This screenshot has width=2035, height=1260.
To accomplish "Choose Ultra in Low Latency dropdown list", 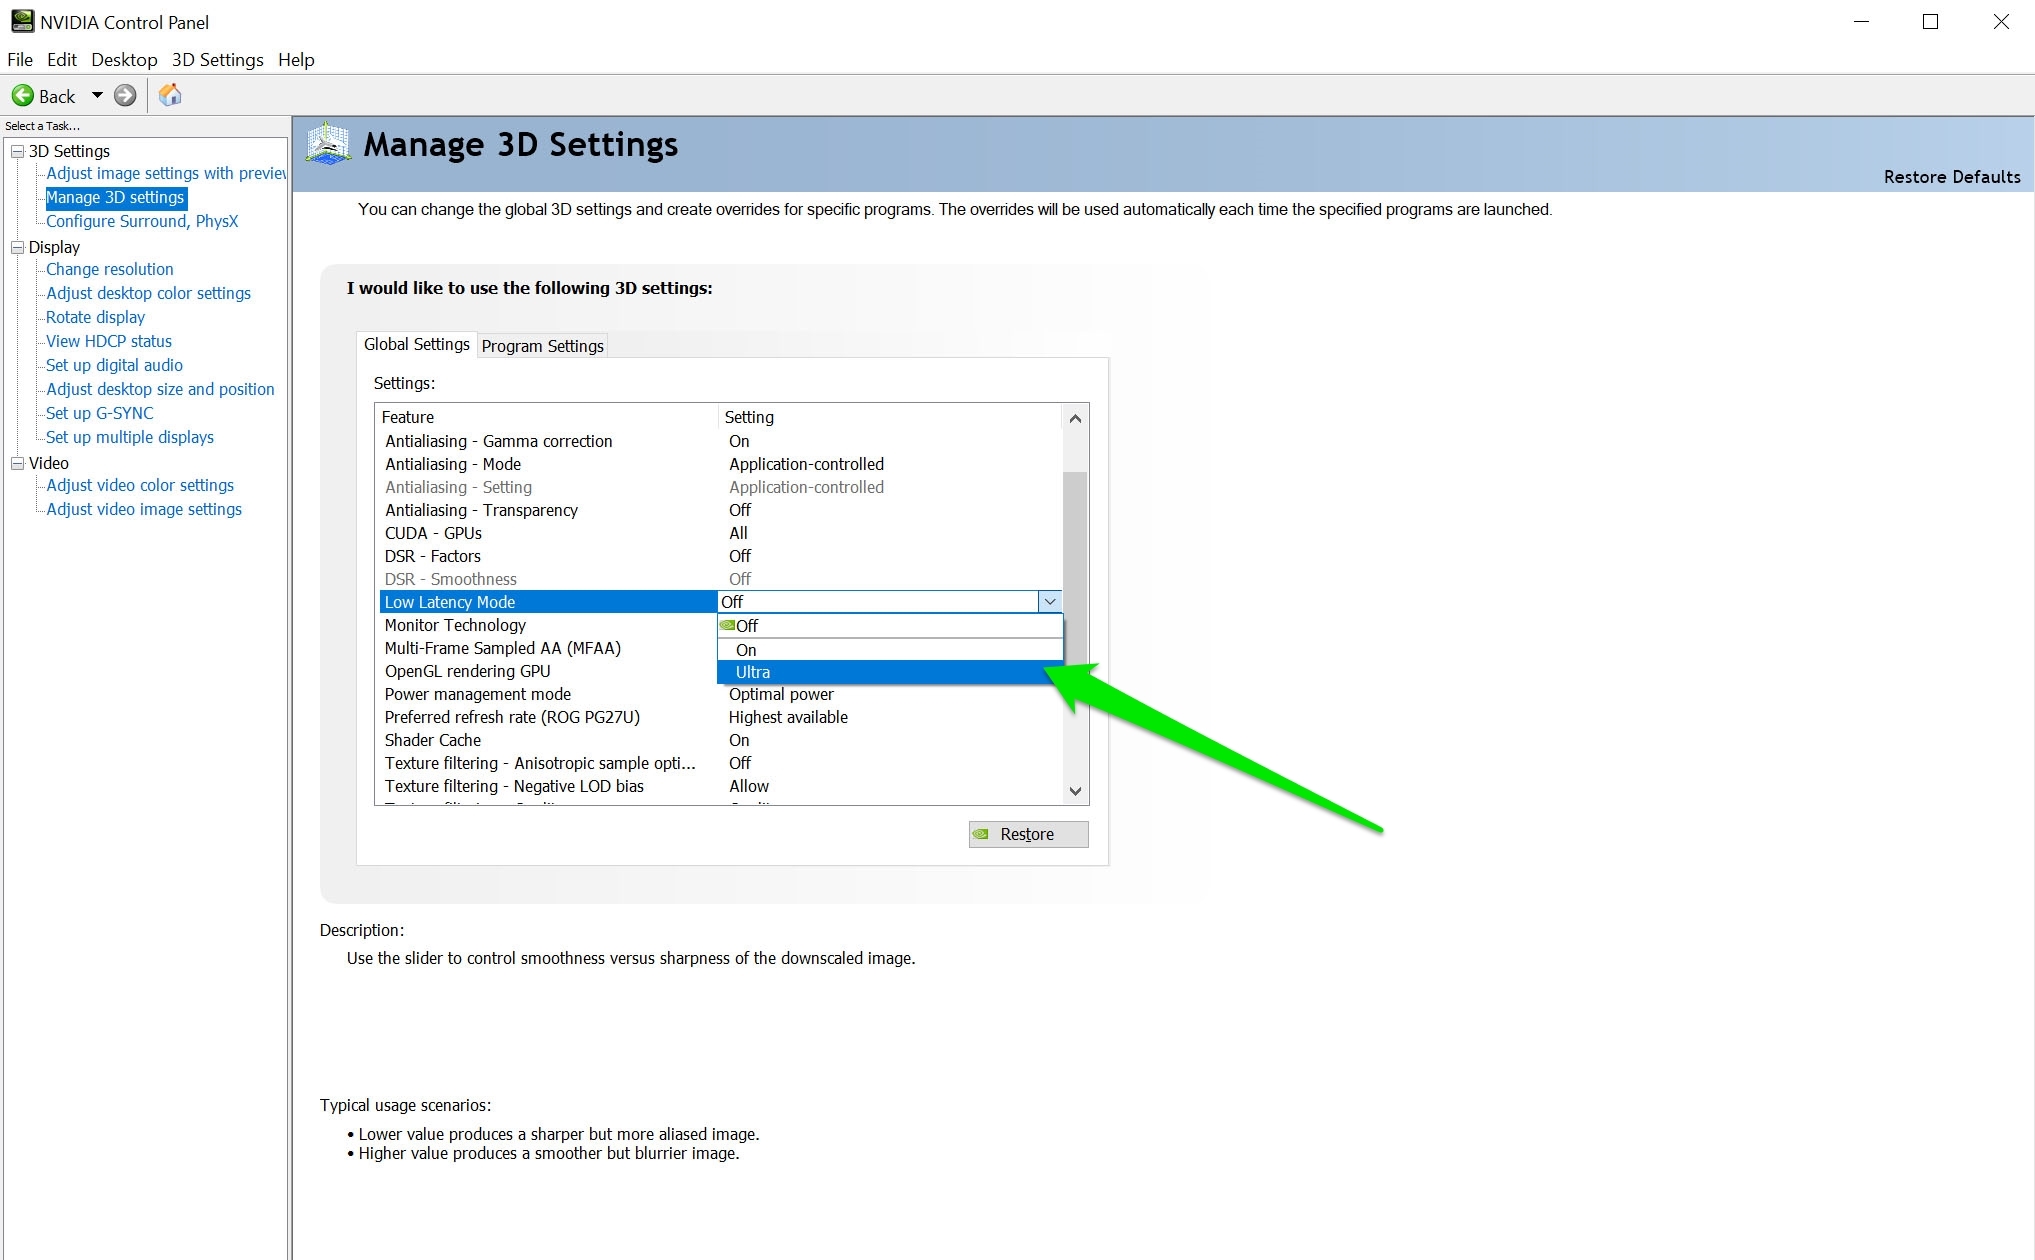I will tap(889, 672).
